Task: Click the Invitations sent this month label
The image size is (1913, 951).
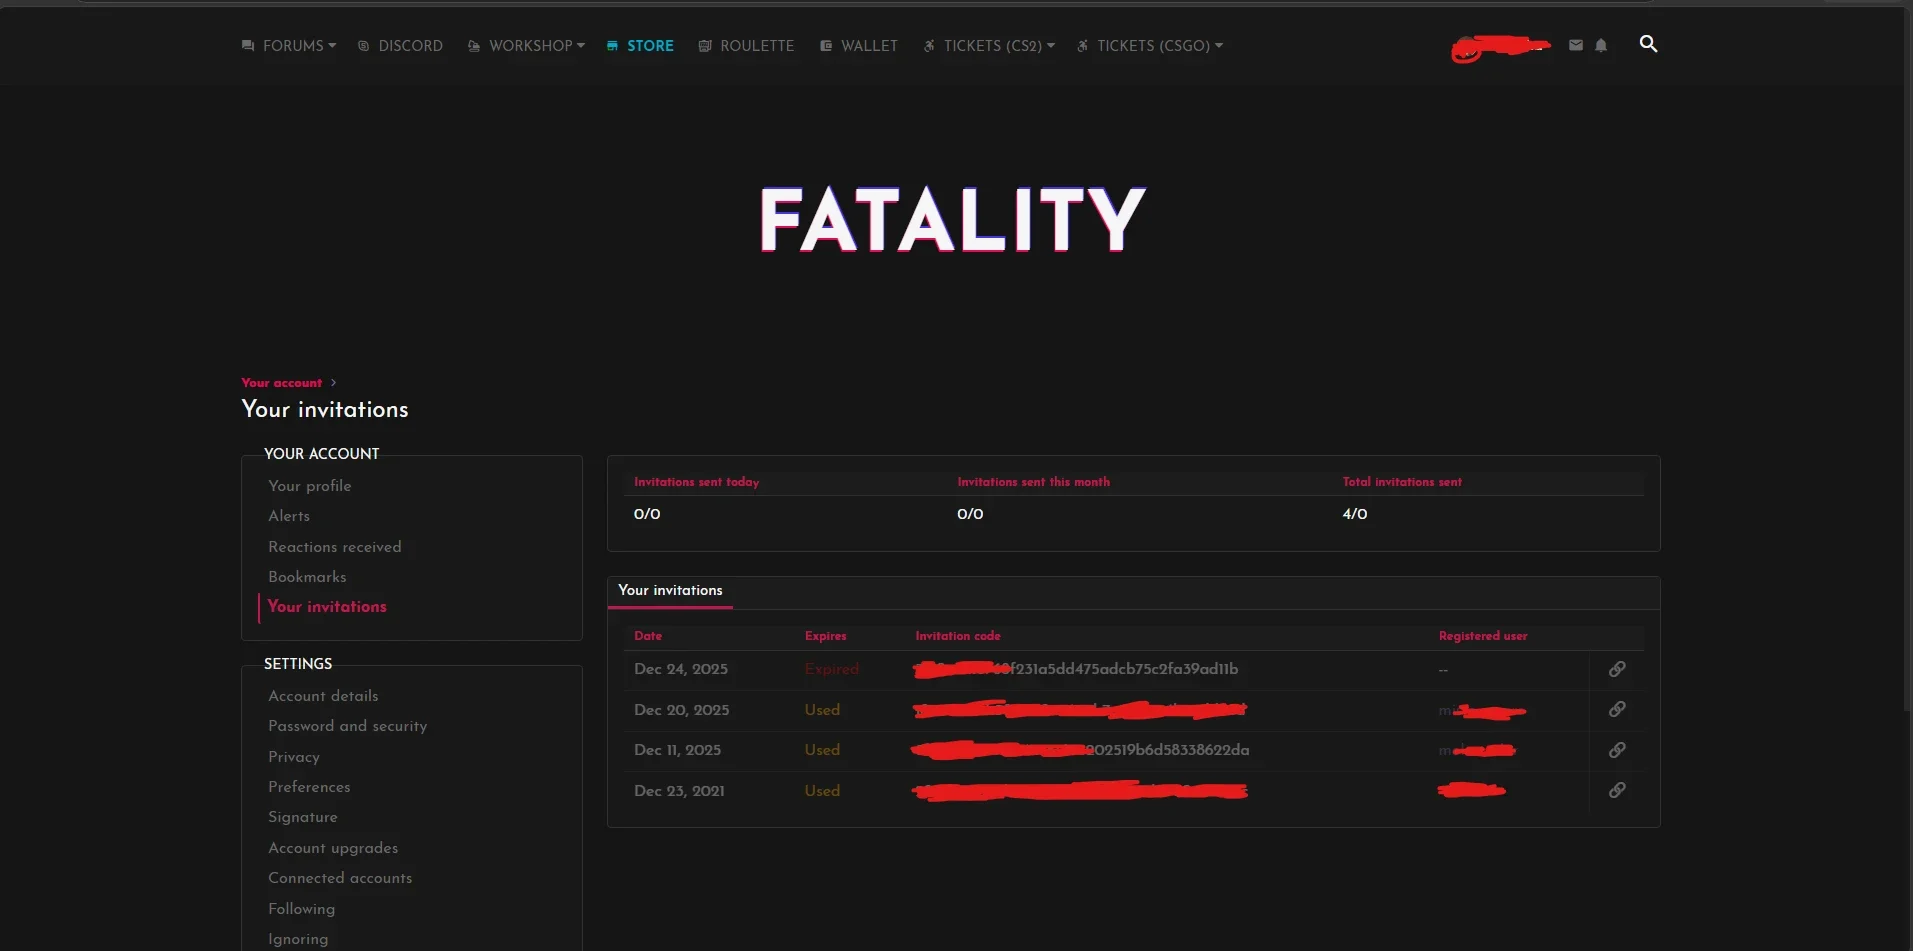Action: pyautogui.click(x=1033, y=482)
